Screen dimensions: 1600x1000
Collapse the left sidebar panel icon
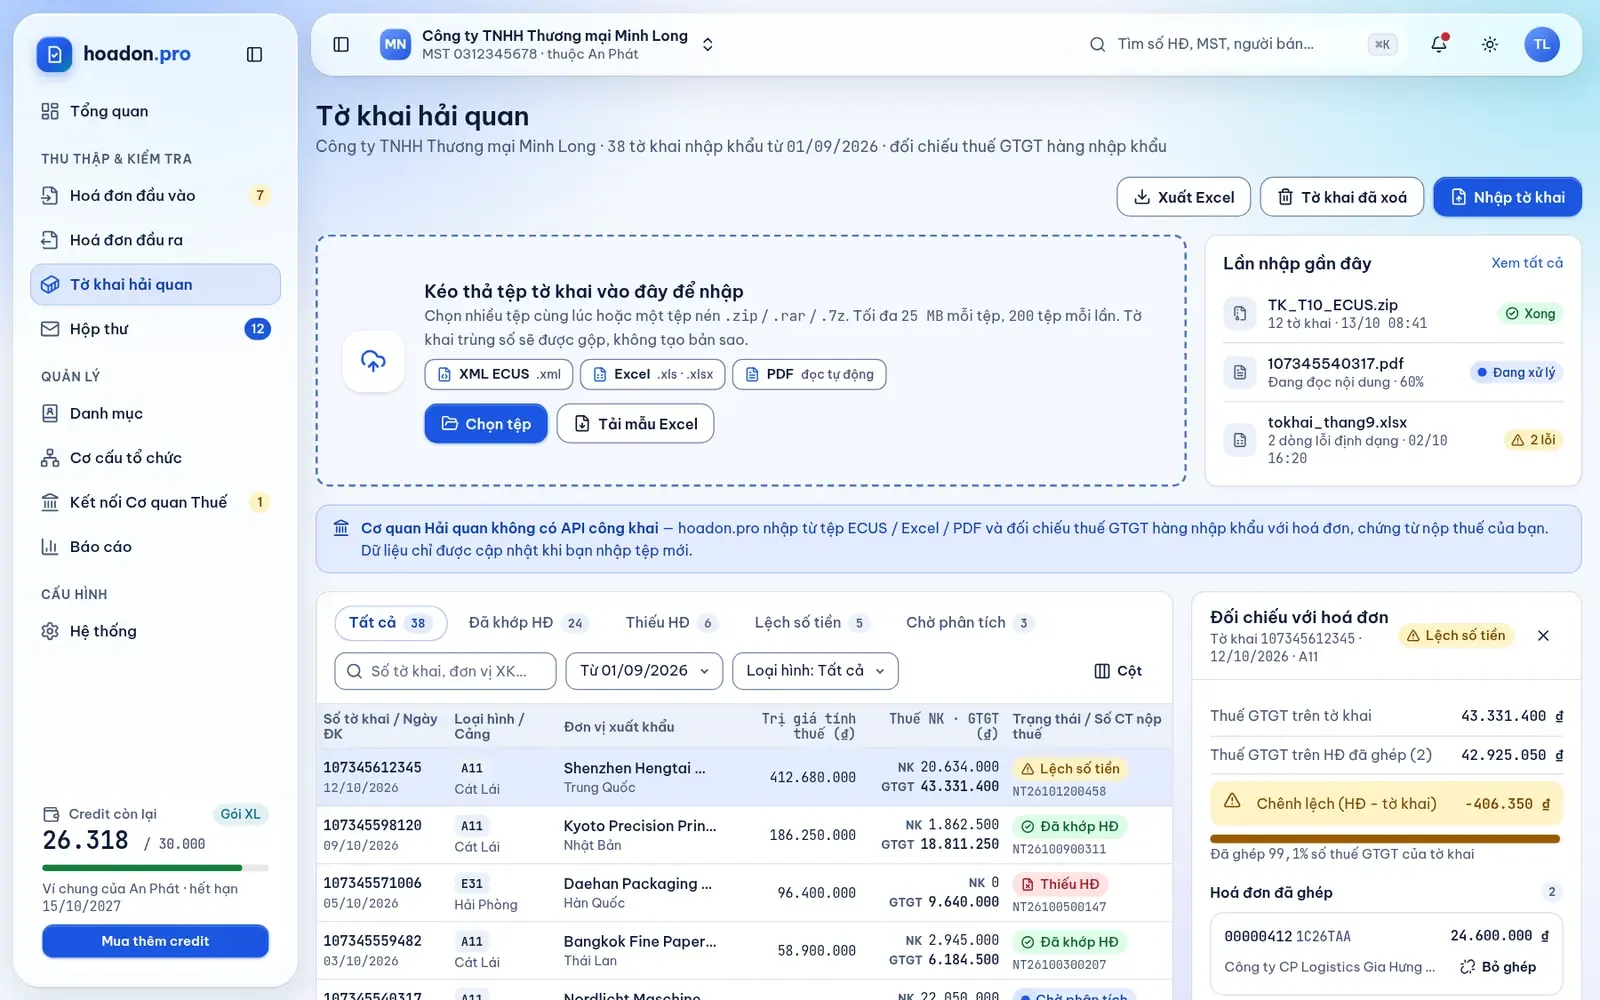click(x=254, y=54)
